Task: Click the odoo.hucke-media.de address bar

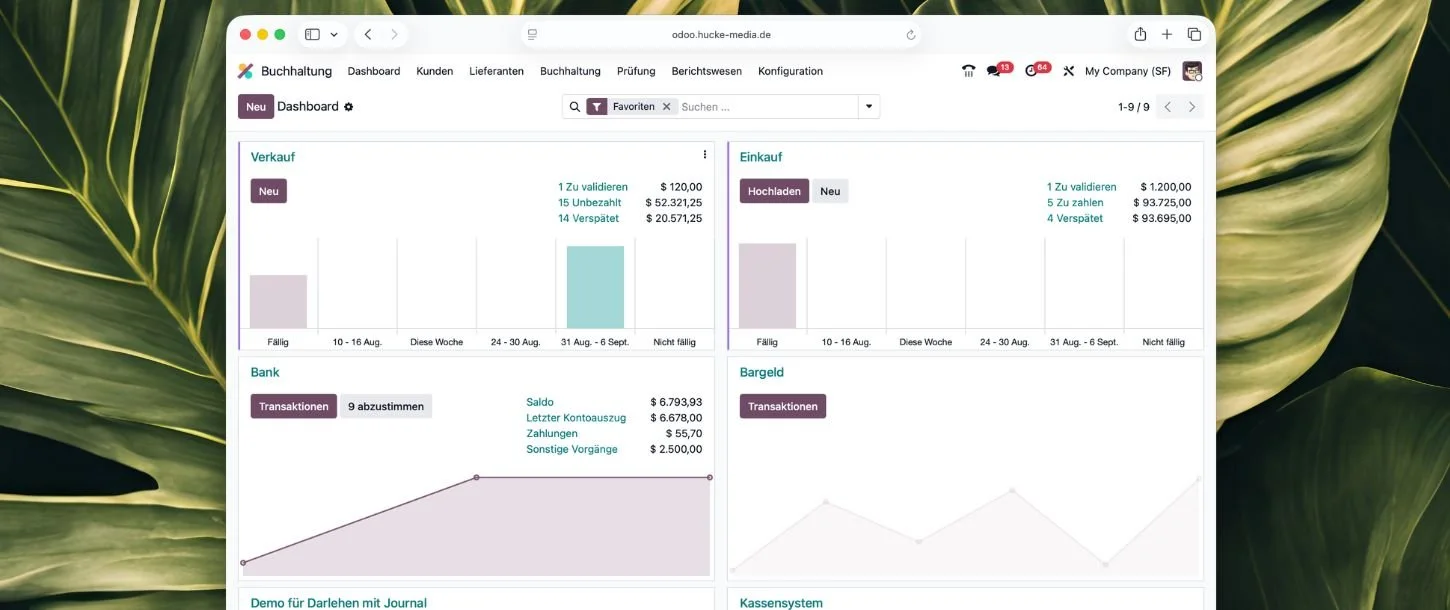Action: [721, 34]
